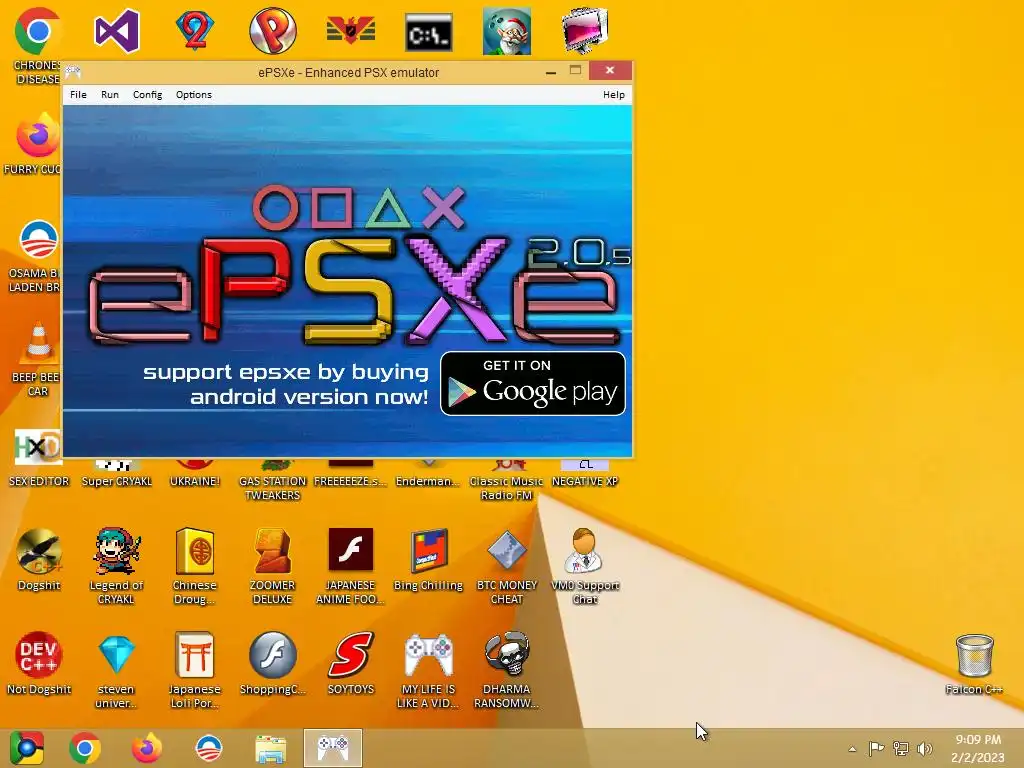Viewport: 1024px width, 768px height.
Task: Open the Action Center flag icon
Action: (x=876, y=748)
